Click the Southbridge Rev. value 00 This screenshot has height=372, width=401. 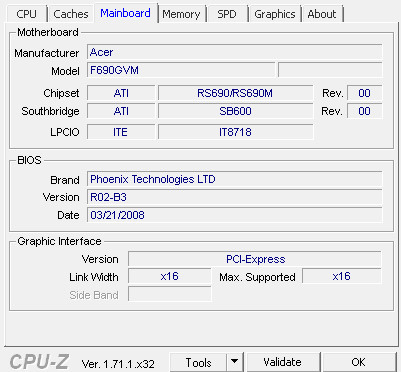point(364,111)
